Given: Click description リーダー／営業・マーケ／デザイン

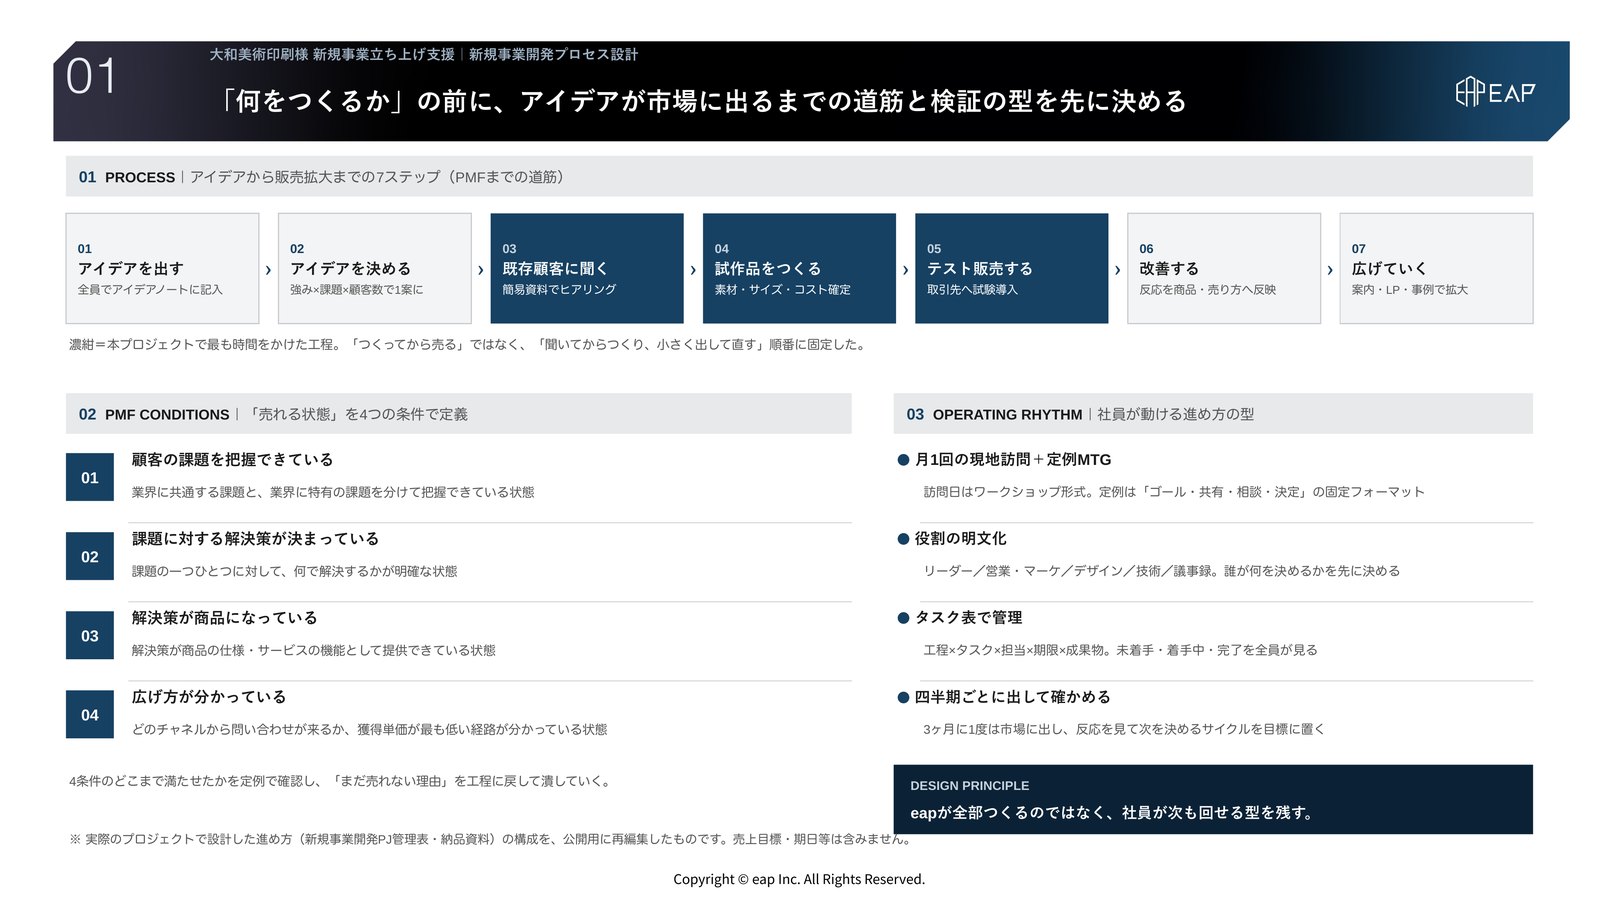Looking at the screenshot, I should pyautogui.click(x=1162, y=571).
